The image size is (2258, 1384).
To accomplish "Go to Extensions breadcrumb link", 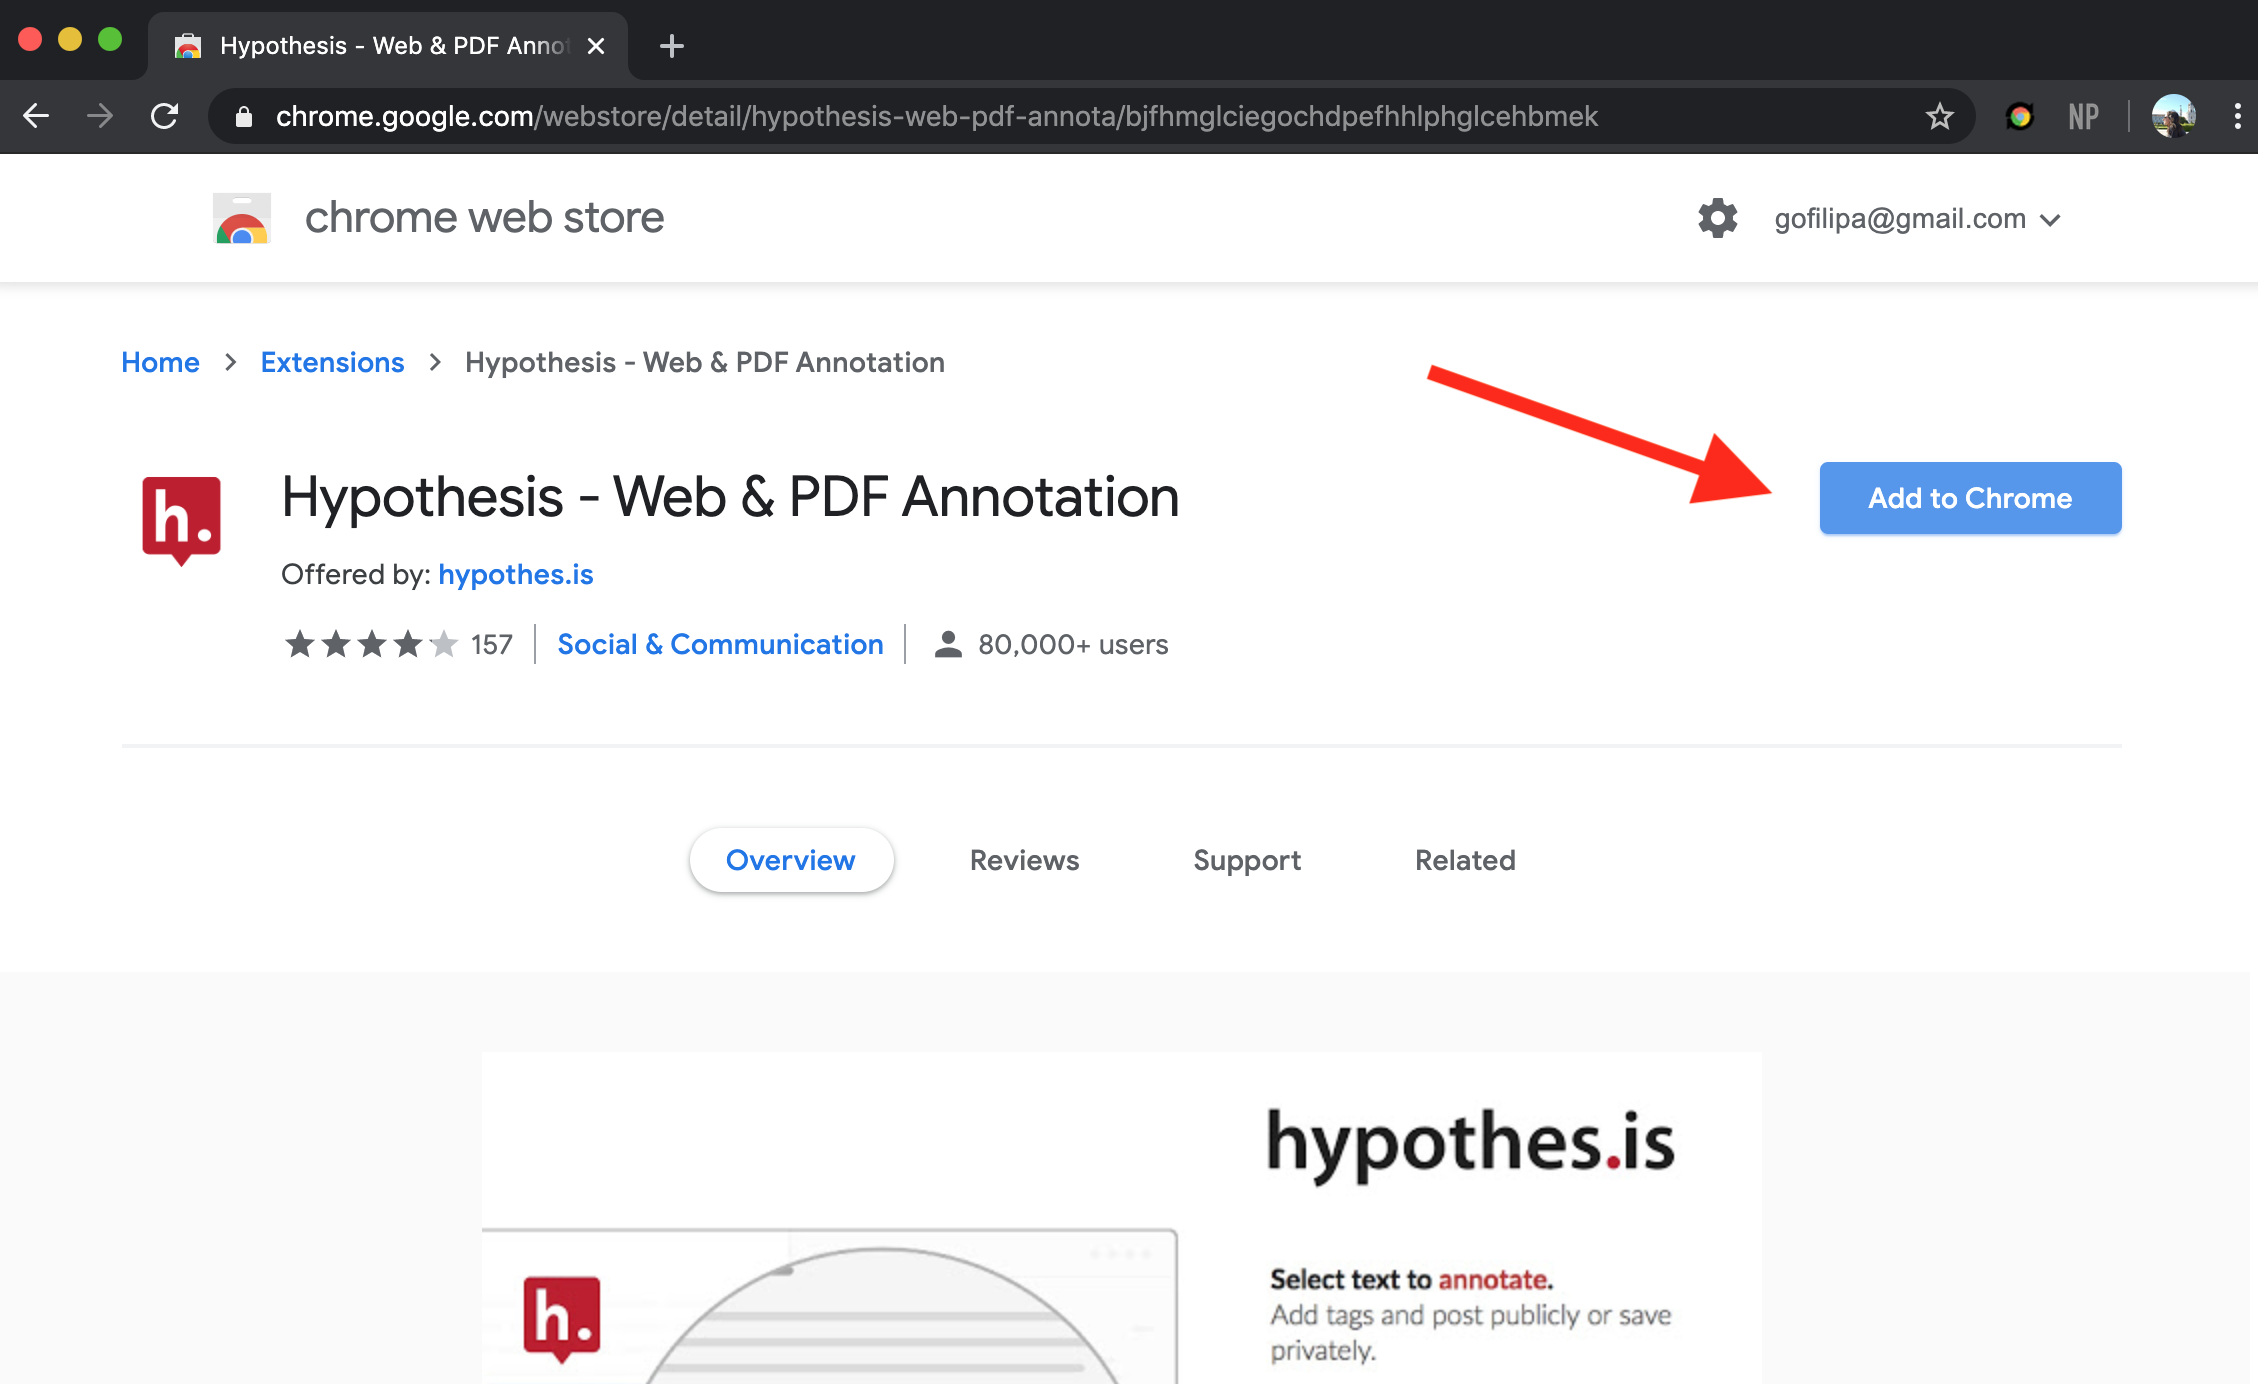I will point(332,362).
